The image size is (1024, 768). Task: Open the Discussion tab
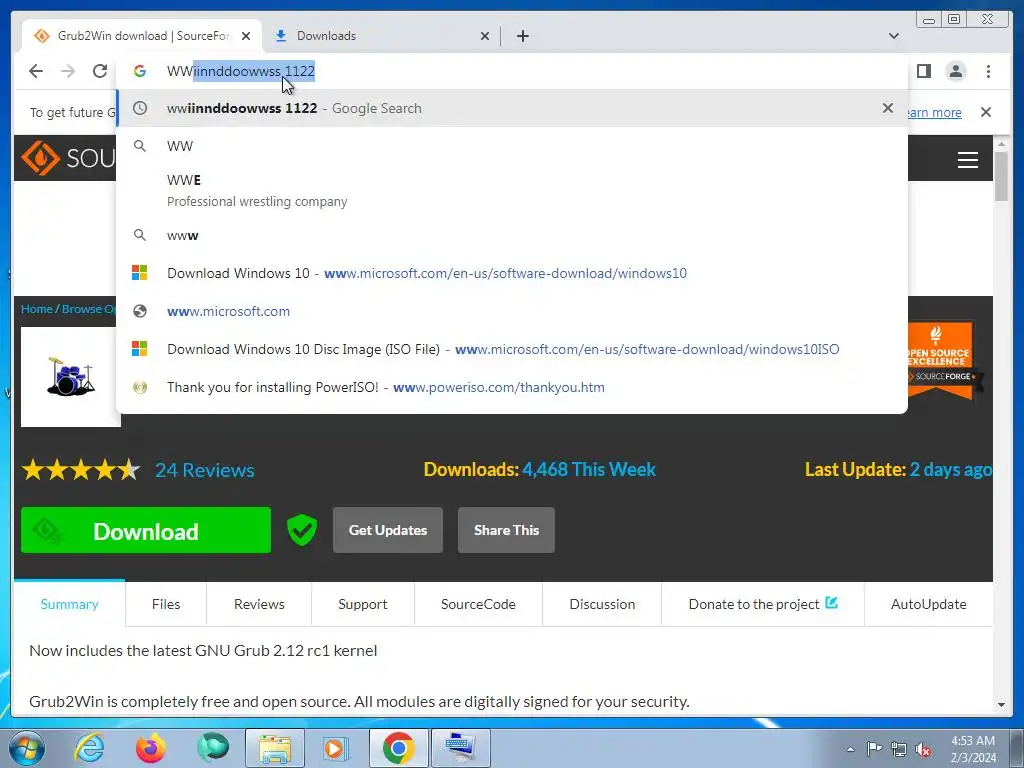tap(602, 604)
